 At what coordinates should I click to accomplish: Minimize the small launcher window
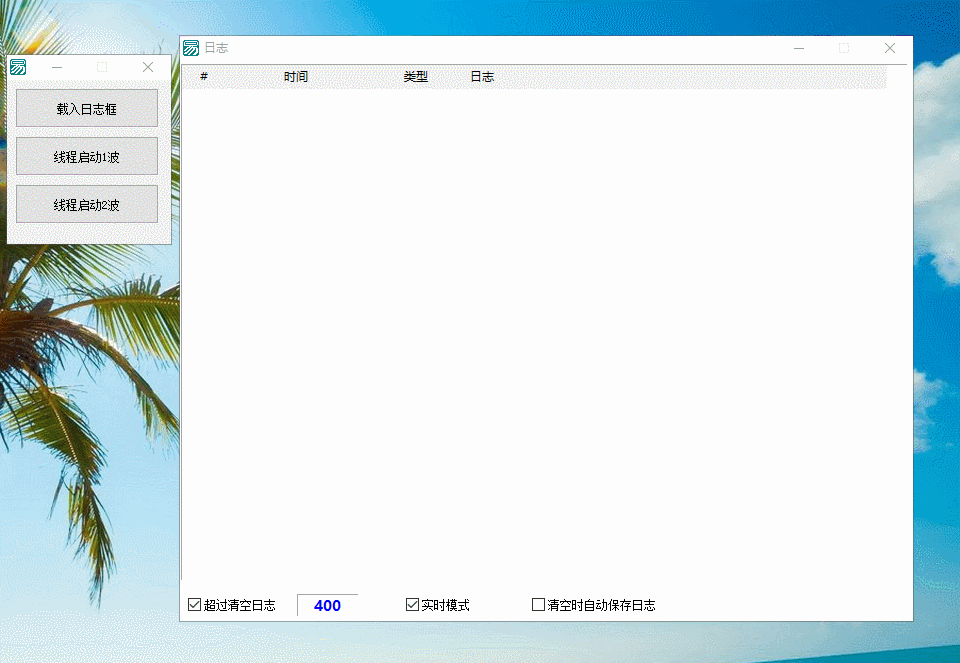point(57,67)
